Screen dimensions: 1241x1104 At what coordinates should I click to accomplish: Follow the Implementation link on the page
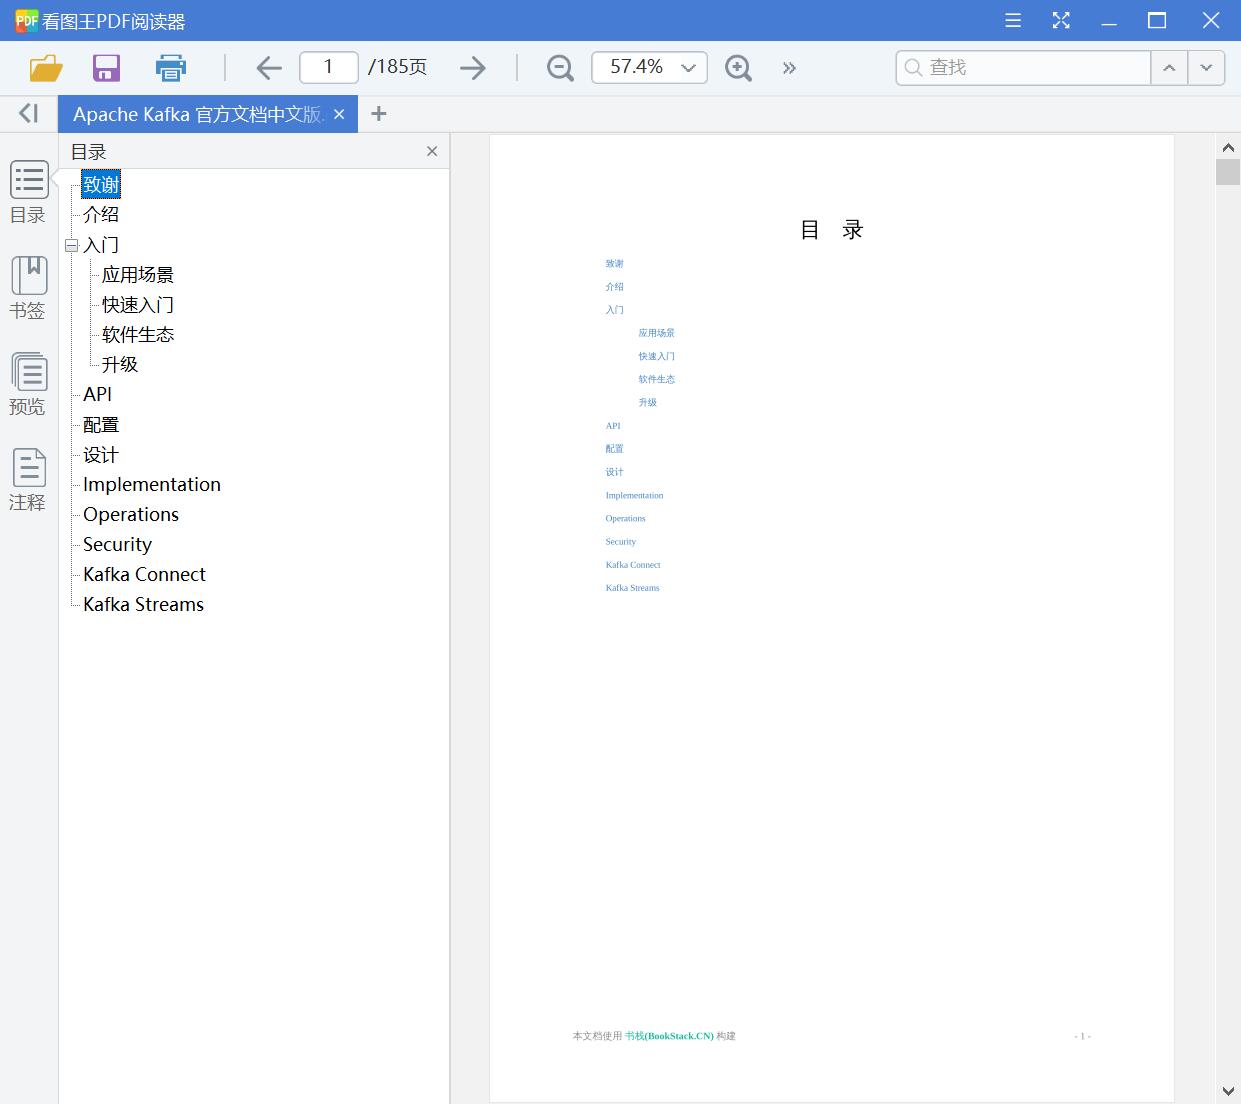tap(634, 495)
